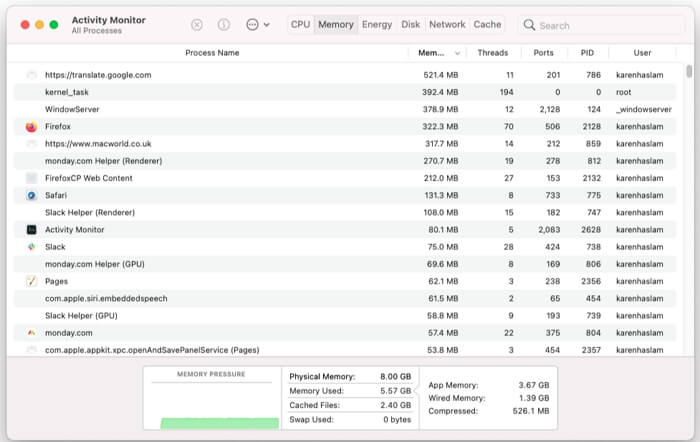Select the kernel_task process row
Screen dimensions: 700x442
pyautogui.click(x=345, y=92)
